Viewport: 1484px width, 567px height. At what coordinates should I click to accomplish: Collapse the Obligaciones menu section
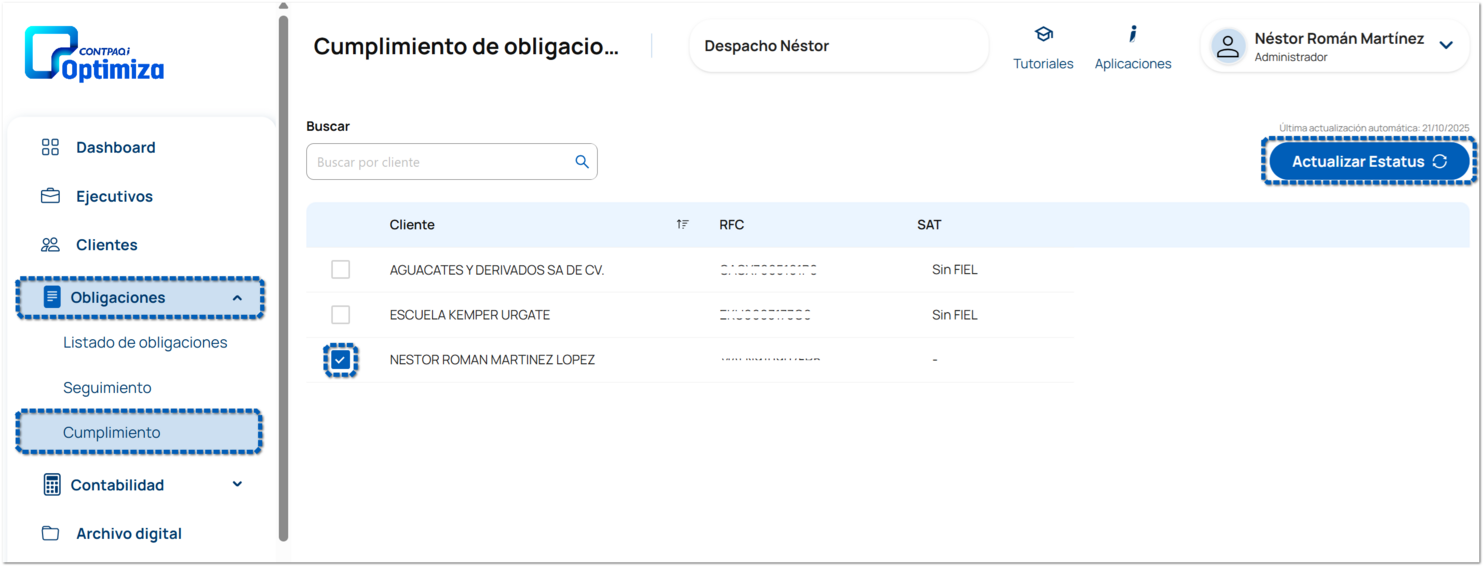[237, 298]
